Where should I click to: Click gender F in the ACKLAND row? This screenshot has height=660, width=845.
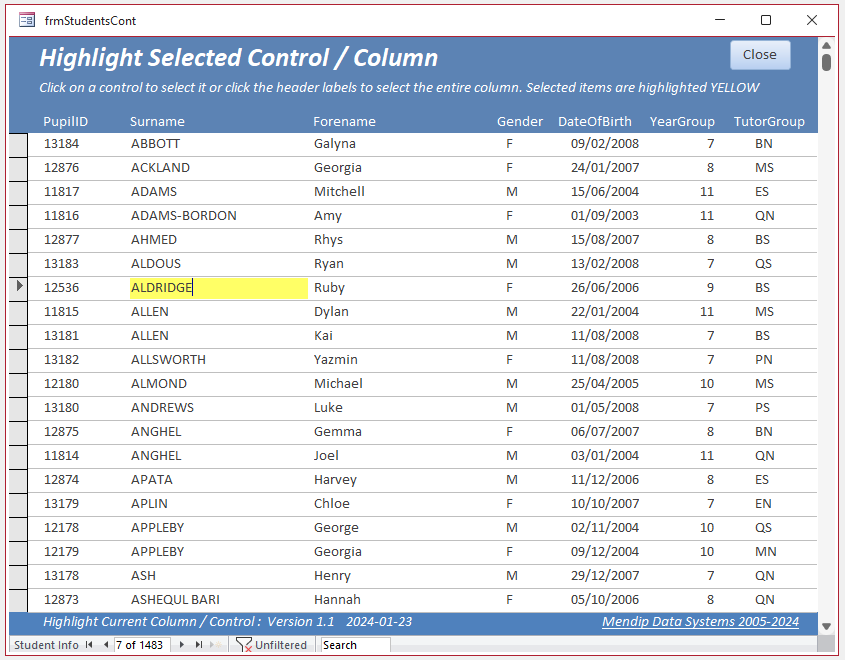point(509,168)
